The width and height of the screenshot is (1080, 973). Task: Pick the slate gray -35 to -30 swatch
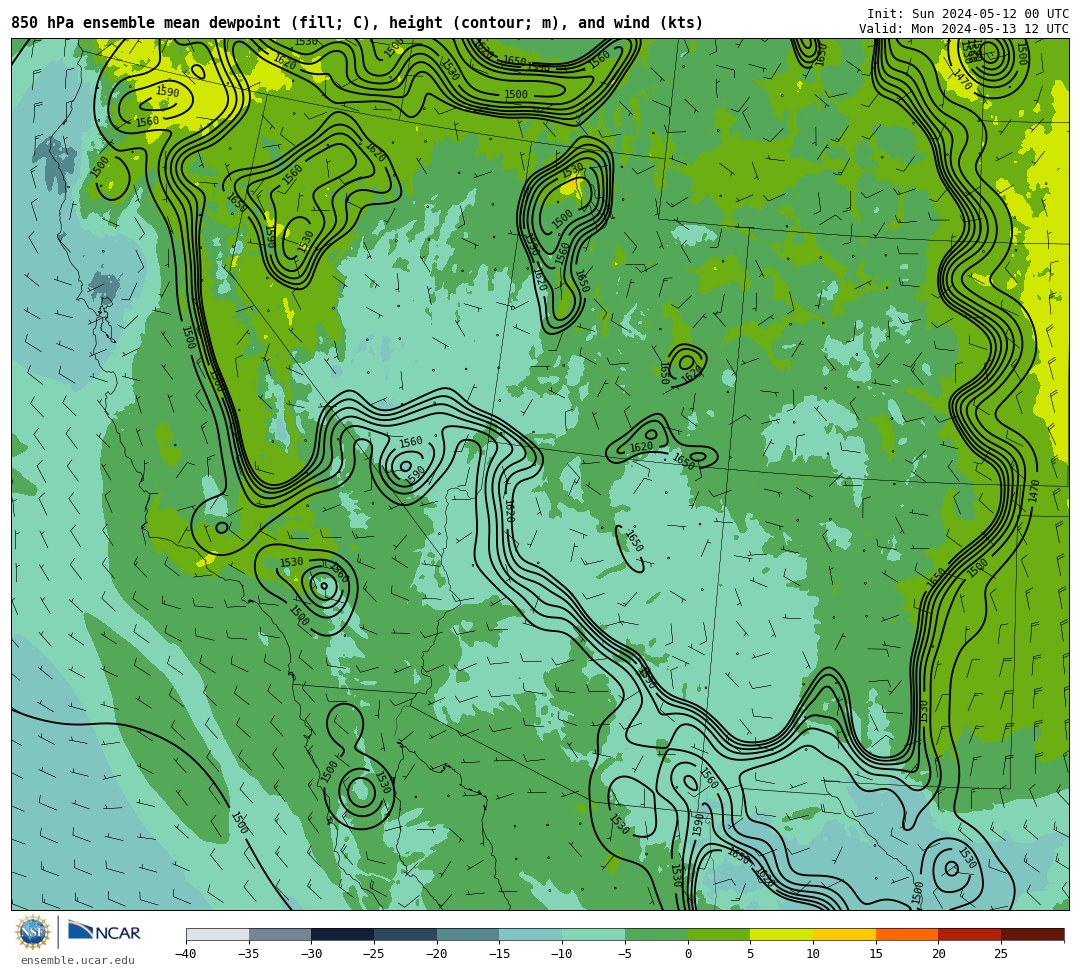tap(280, 934)
